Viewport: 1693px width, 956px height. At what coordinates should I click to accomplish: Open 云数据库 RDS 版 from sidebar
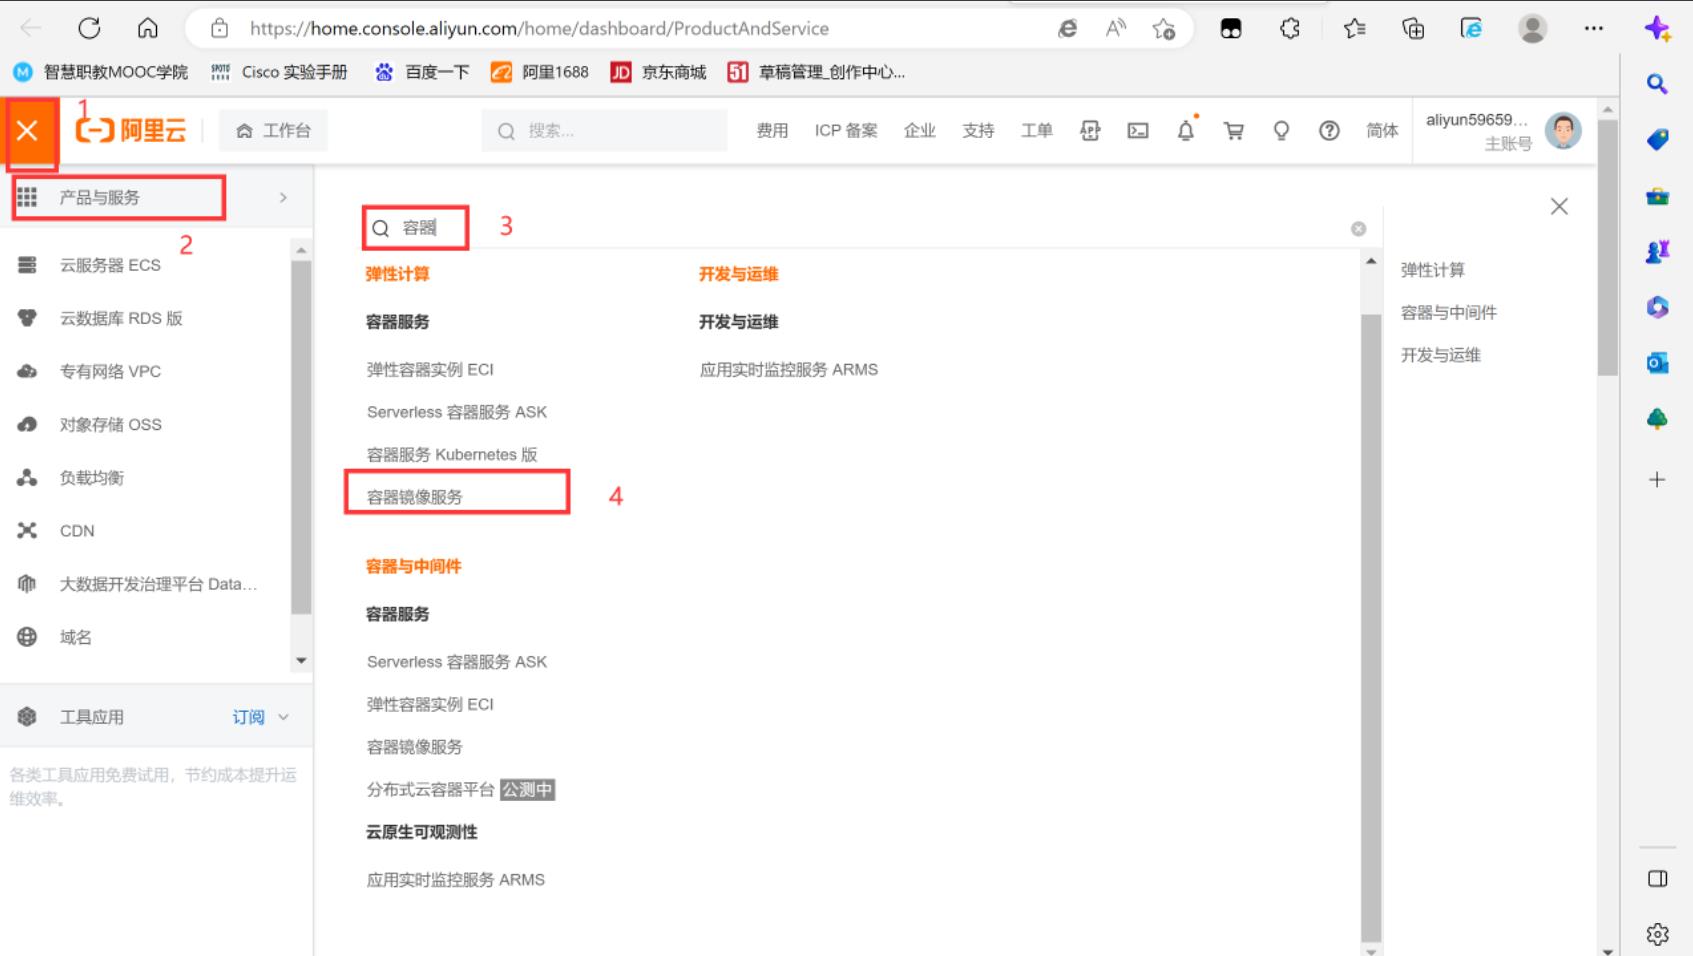pos(121,318)
